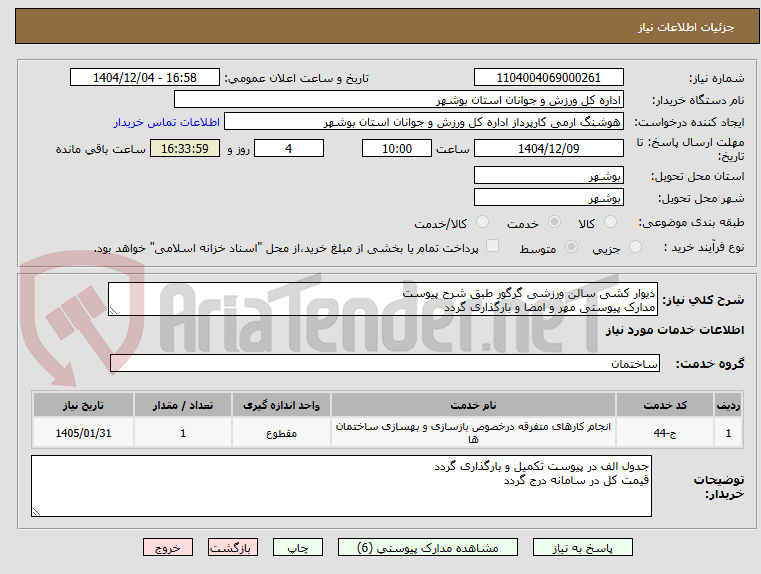Viewport: 761px width, 574px height.
Task: Click the توضیحات خریدار text area
Action: coord(342,486)
